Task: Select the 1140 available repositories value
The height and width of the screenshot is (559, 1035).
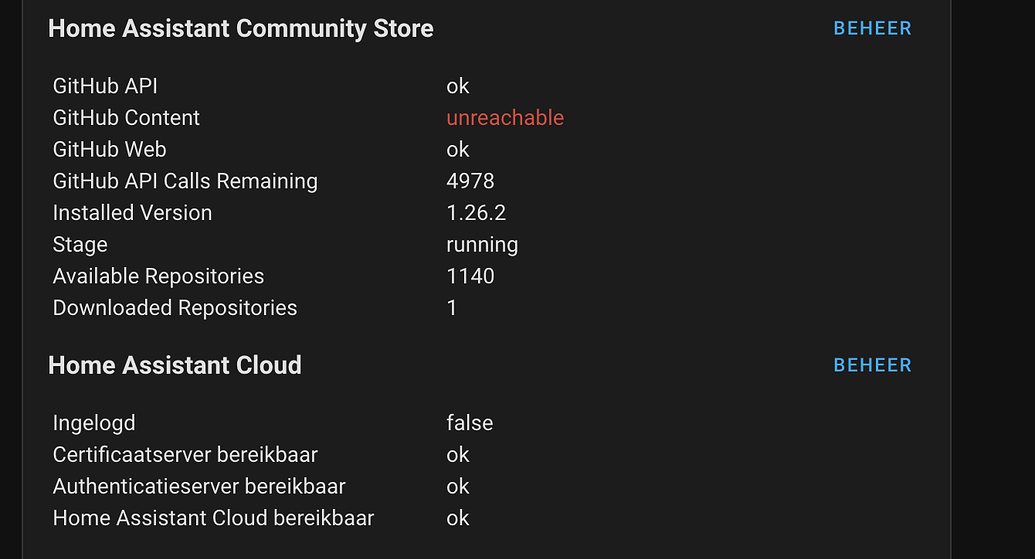Action: [470, 276]
